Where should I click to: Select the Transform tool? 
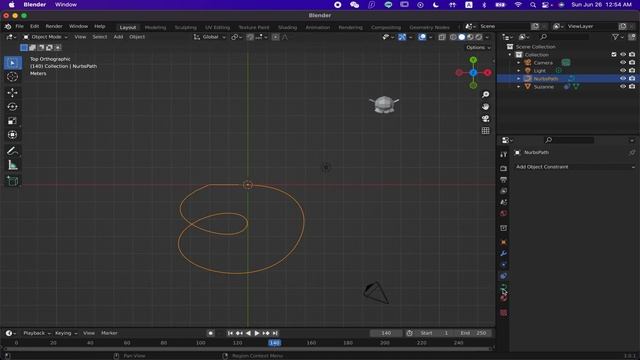tap(13, 134)
